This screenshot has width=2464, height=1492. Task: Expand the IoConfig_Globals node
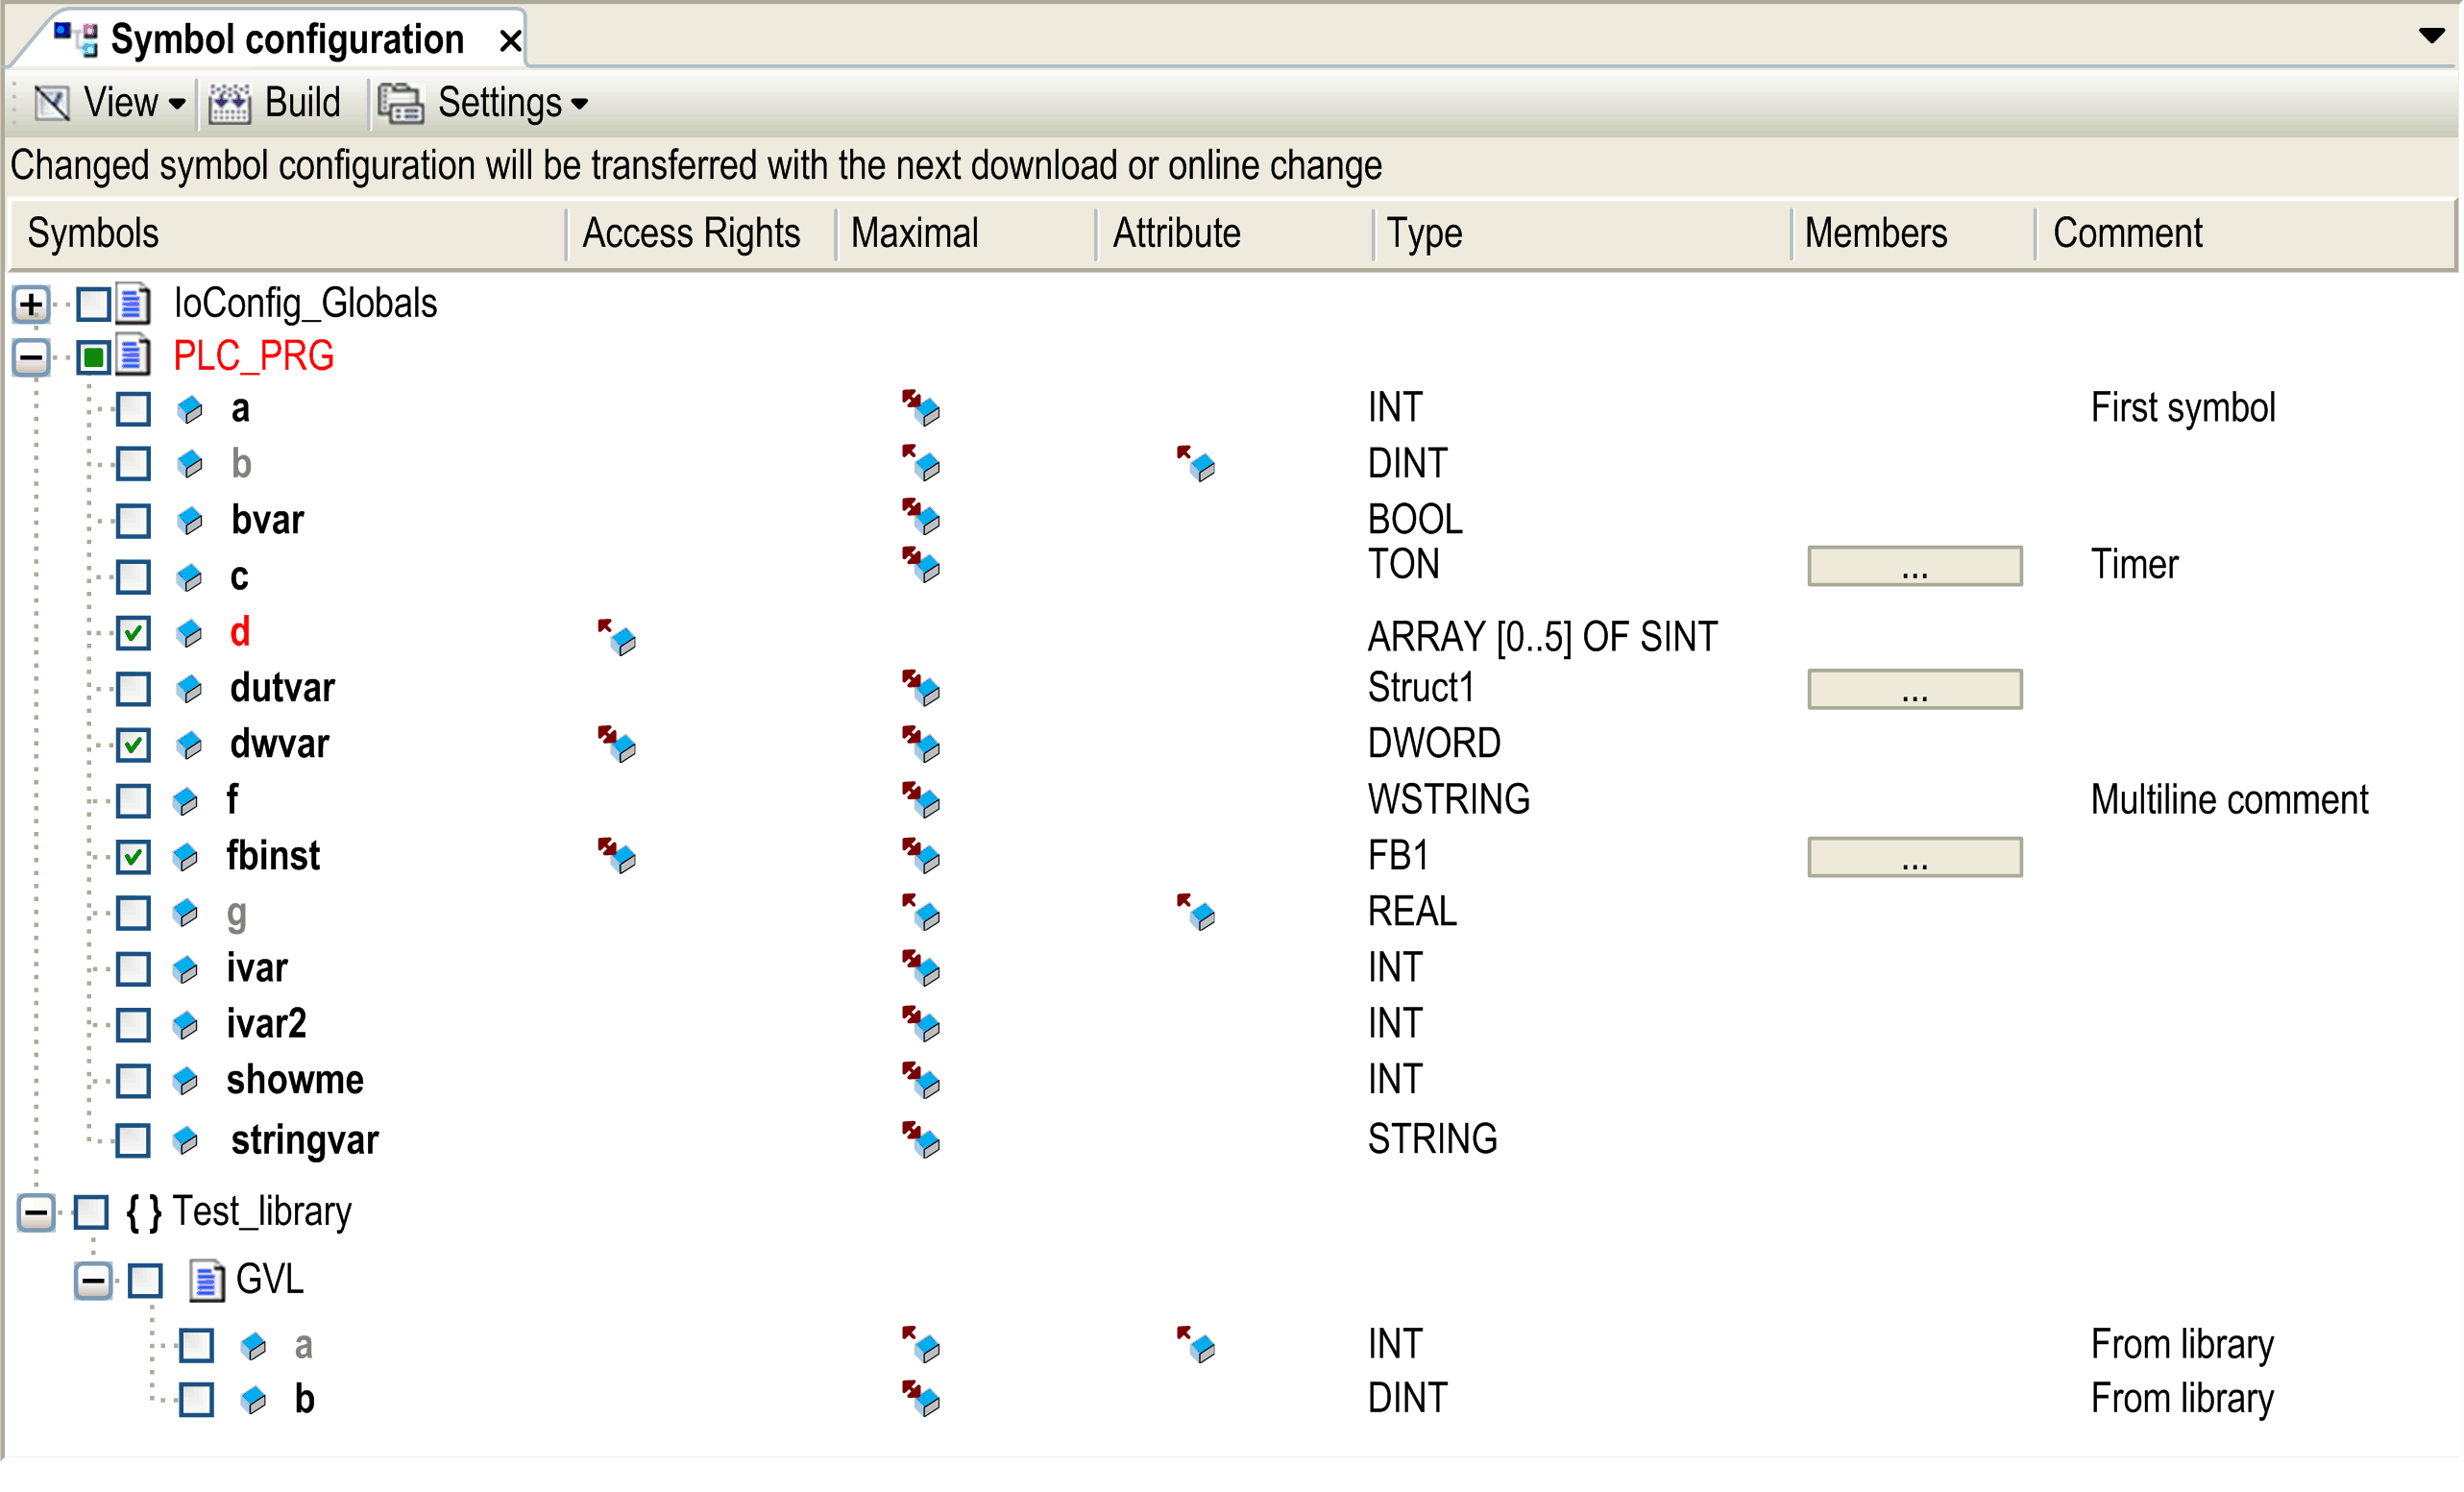[30, 304]
